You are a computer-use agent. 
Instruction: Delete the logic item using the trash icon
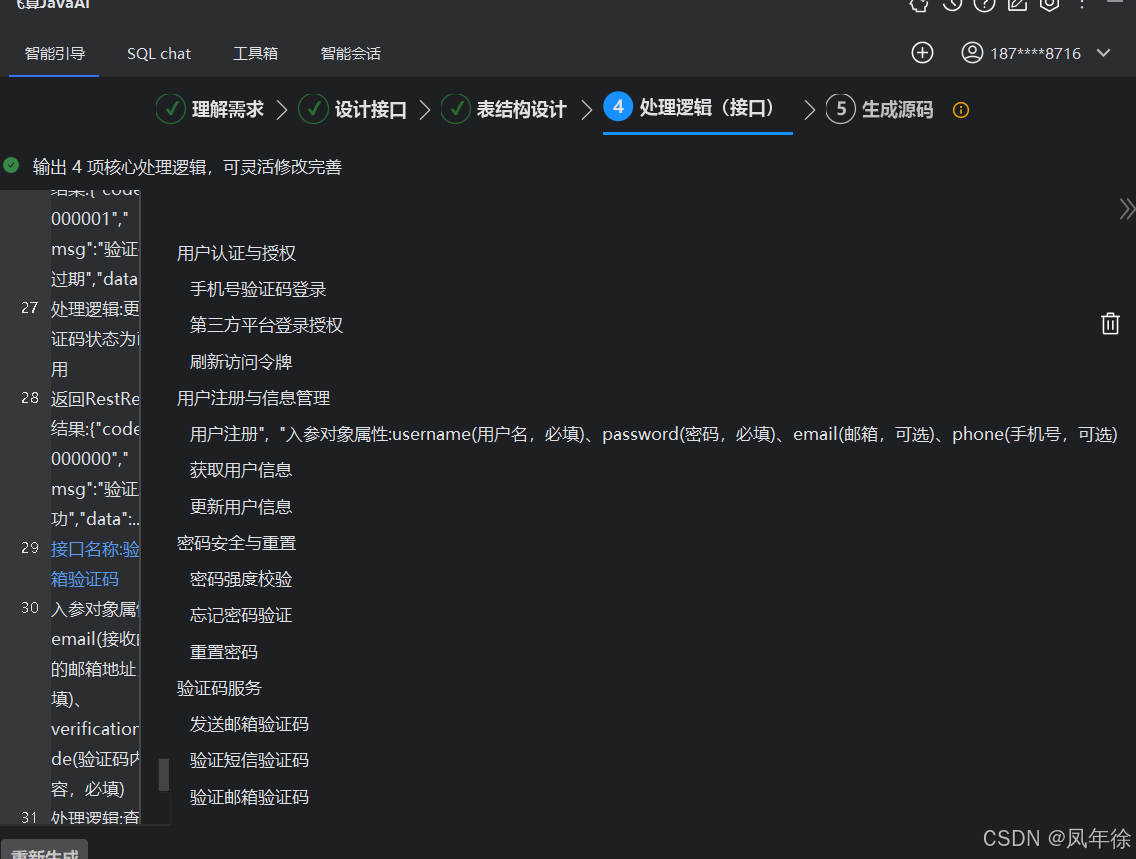[1110, 323]
